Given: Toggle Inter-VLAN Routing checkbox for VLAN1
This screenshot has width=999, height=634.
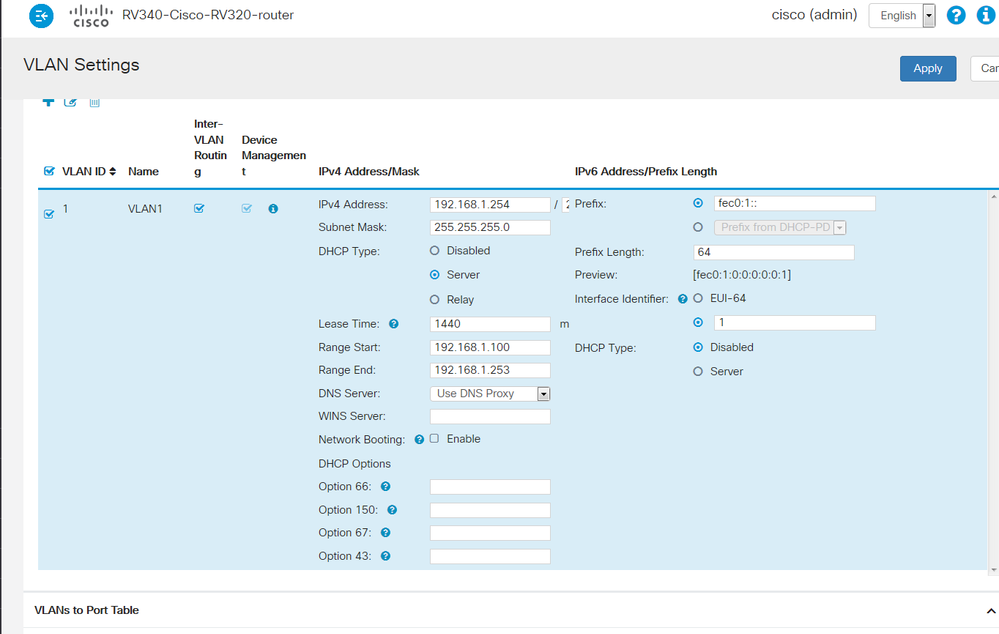Looking at the screenshot, I should tap(199, 208).
